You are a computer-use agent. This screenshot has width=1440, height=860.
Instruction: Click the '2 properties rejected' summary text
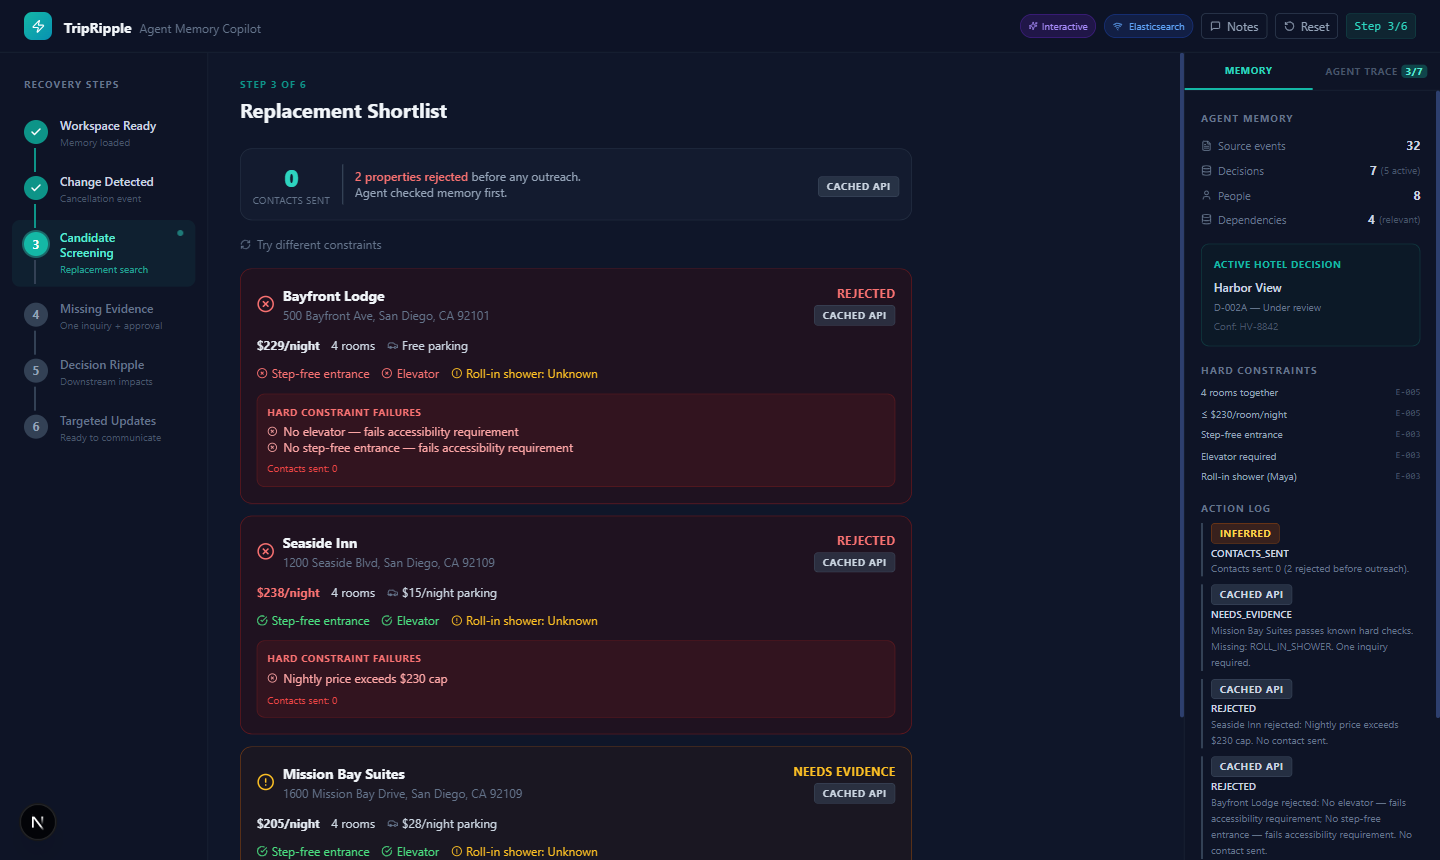(411, 177)
